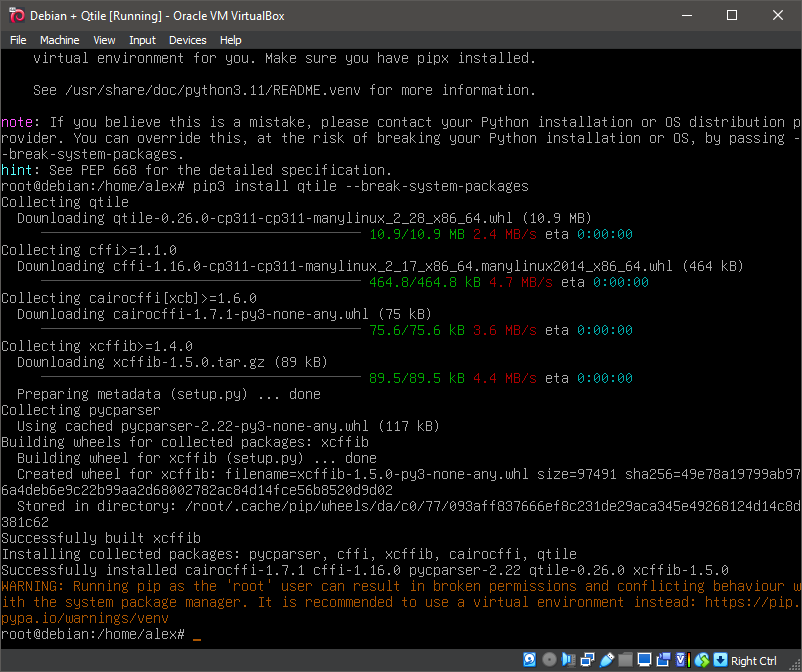The height and width of the screenshot is (672, 802).
Task: Open the Devices menu
Action: coord(186,40)
